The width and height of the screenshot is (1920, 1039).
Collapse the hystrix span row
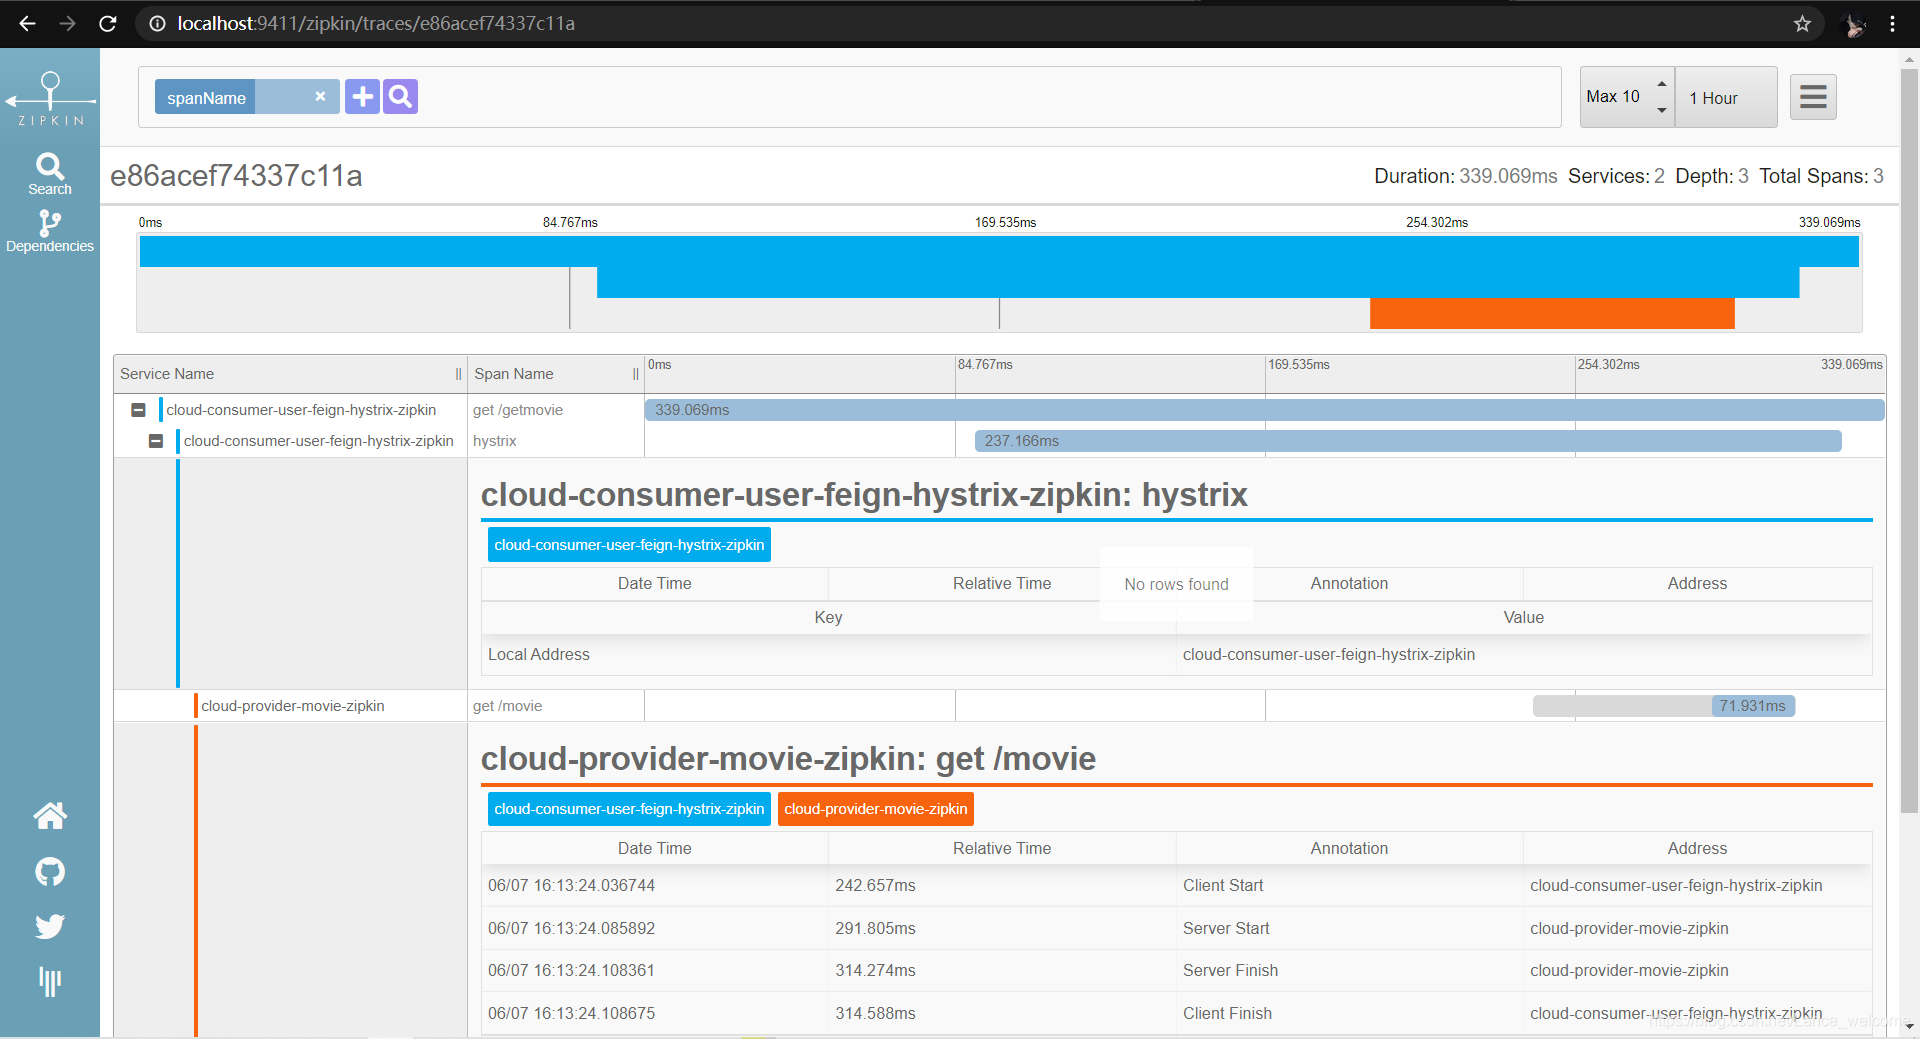156,441
